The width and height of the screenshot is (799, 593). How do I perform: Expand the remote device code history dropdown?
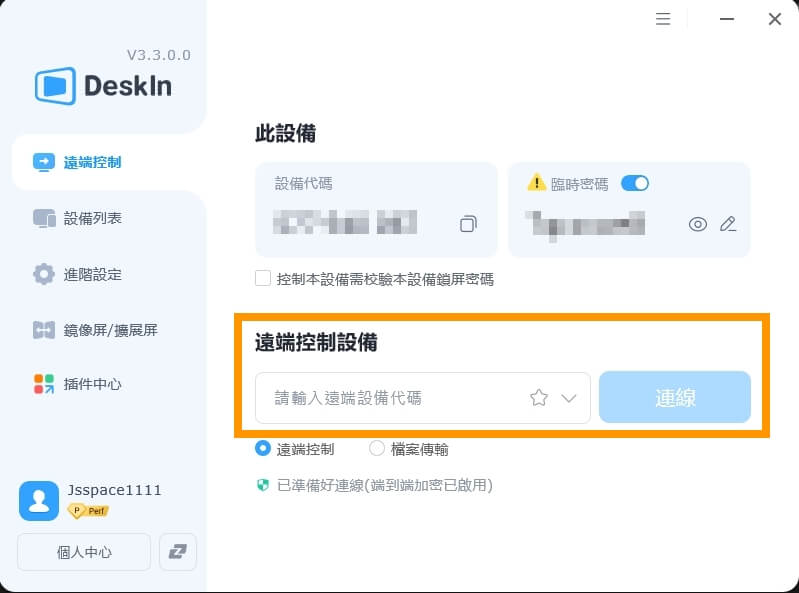[x=569, y=398]
